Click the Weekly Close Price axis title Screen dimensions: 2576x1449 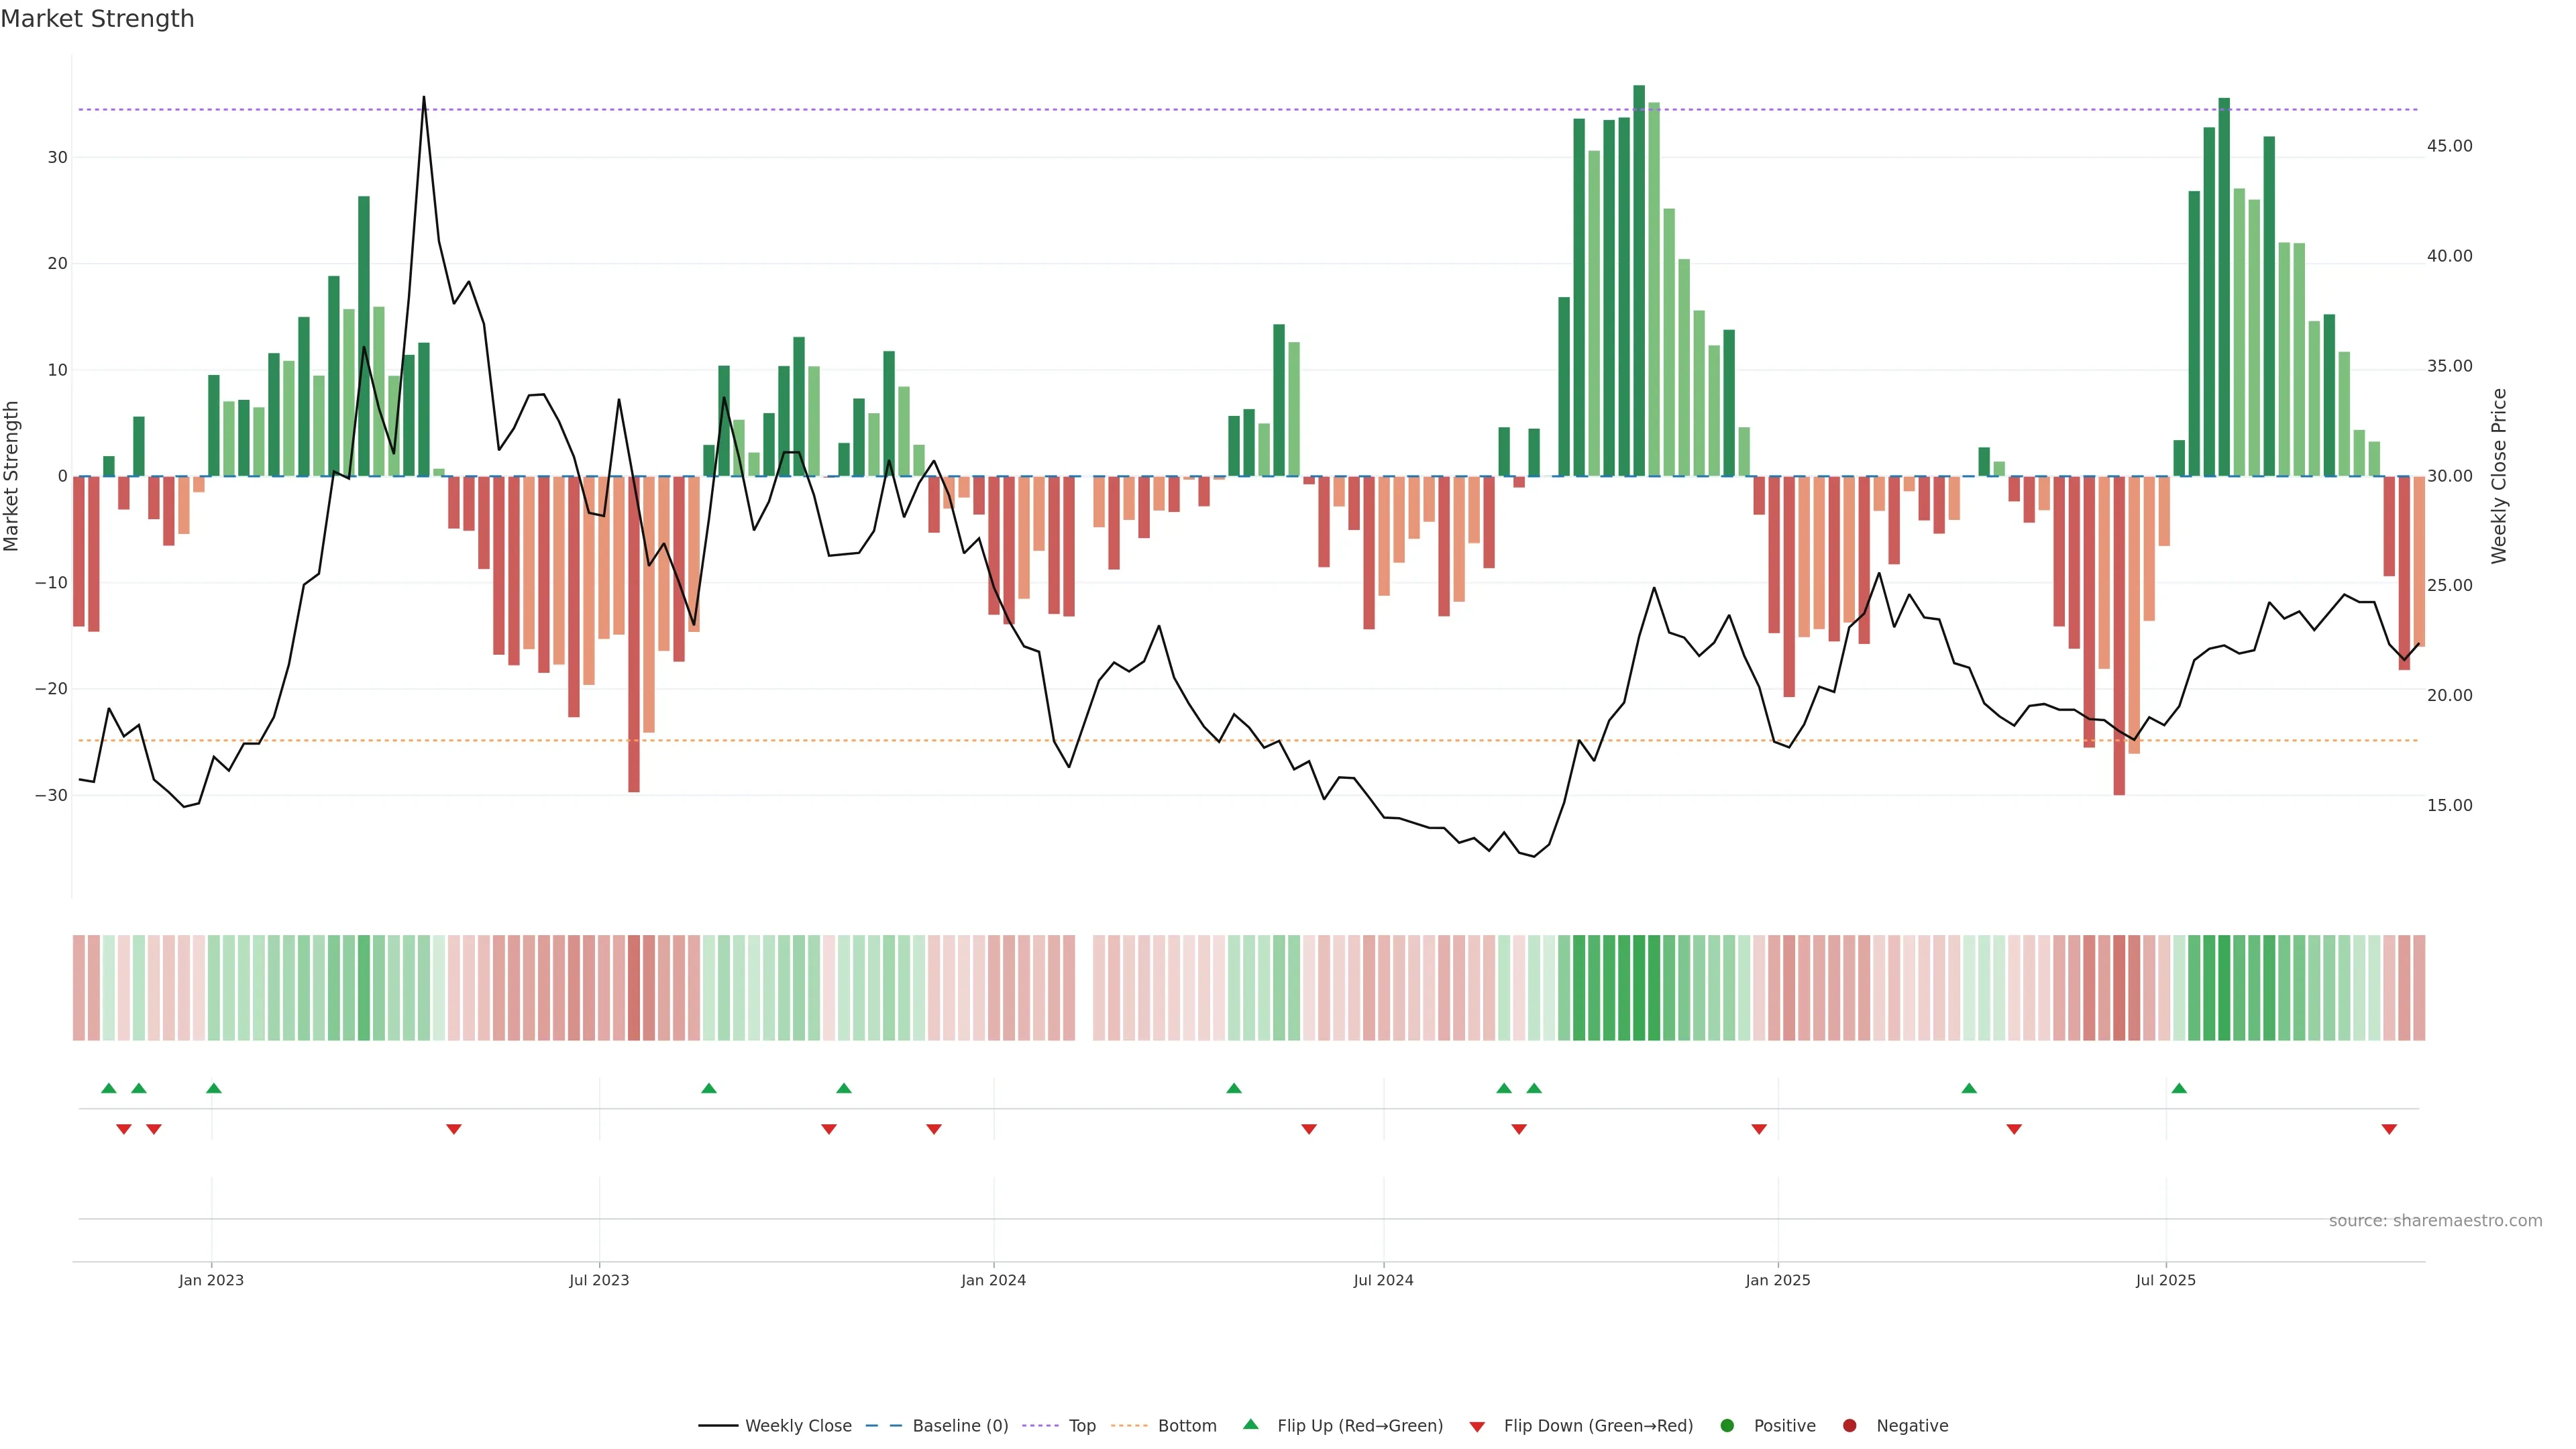coord(2499,476)
